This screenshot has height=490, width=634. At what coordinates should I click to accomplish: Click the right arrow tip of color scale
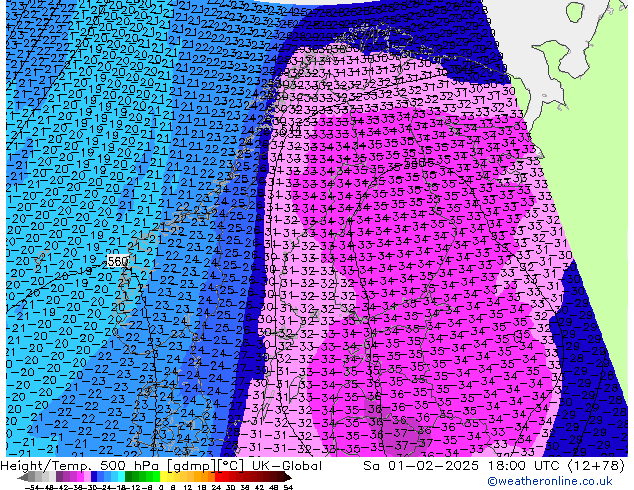290,477
